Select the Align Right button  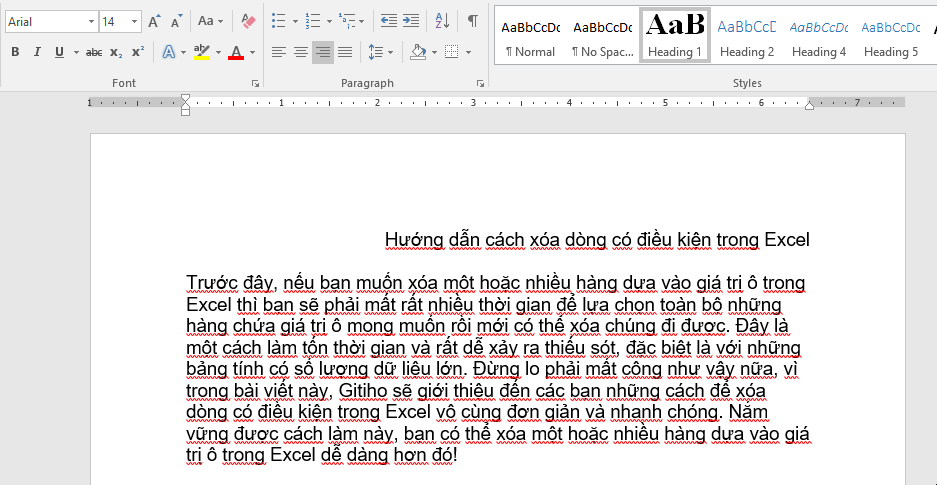pyautogui.click(x=323, y=53)
